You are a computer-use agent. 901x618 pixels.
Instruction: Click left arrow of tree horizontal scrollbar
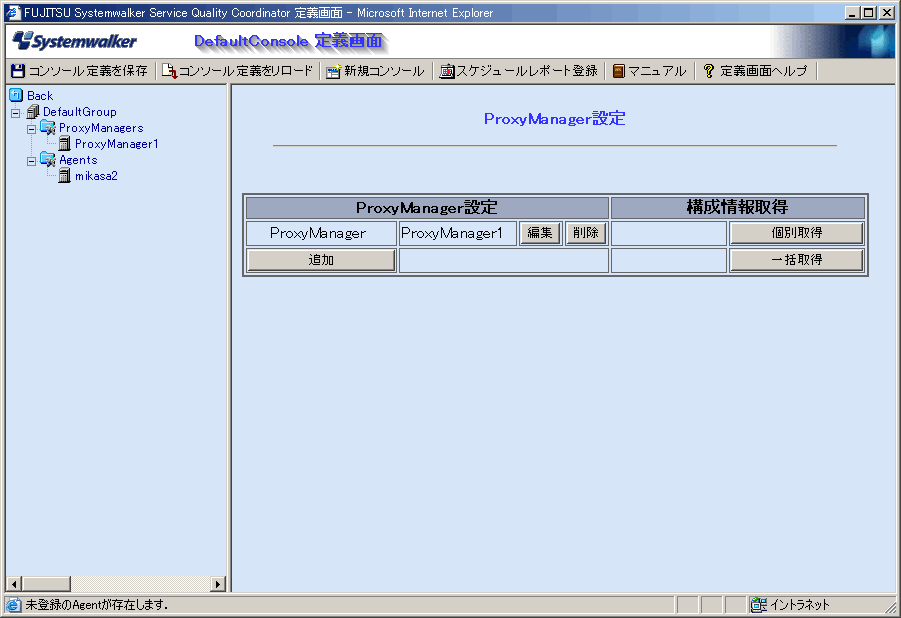[x=14, y=584]
